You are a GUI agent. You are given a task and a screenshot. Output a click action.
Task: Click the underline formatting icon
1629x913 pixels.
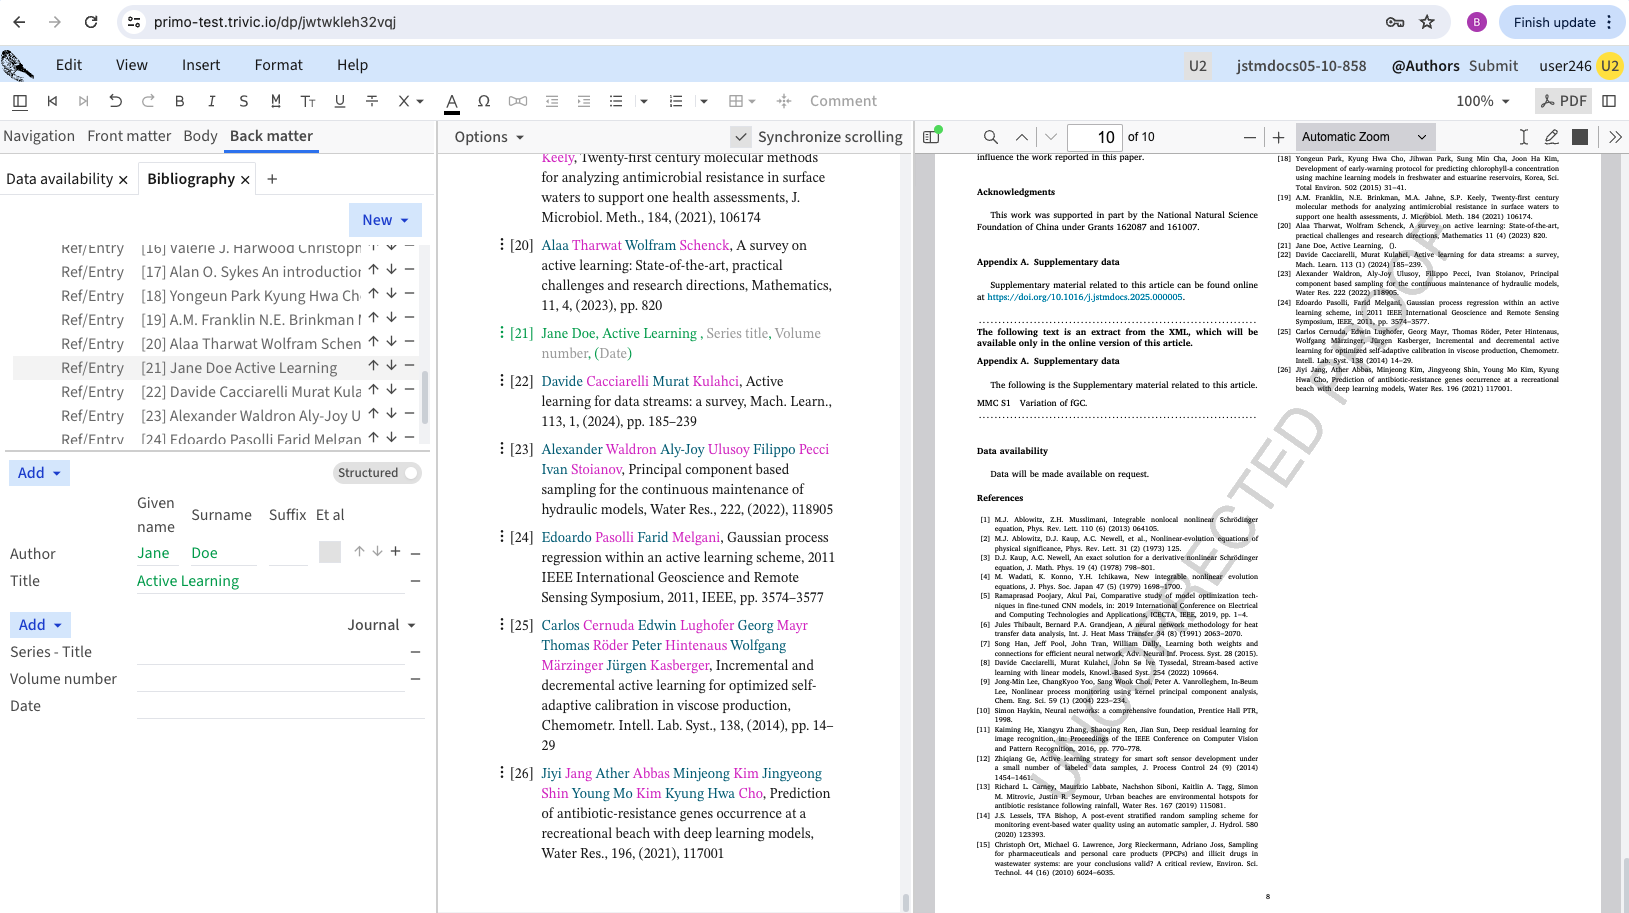pyautogui.click(x=340, y=101)
